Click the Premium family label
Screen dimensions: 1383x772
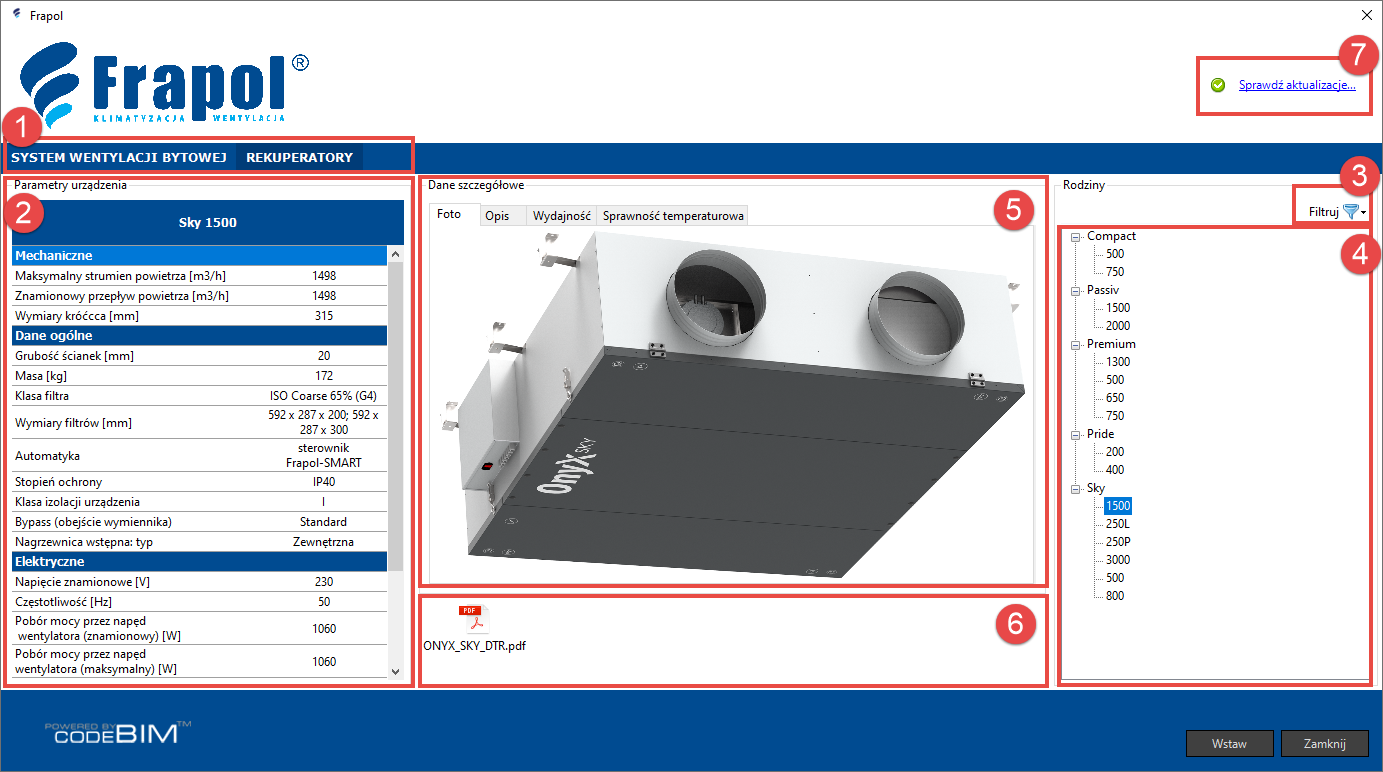pyautogui.click(x=1111, y=344)
